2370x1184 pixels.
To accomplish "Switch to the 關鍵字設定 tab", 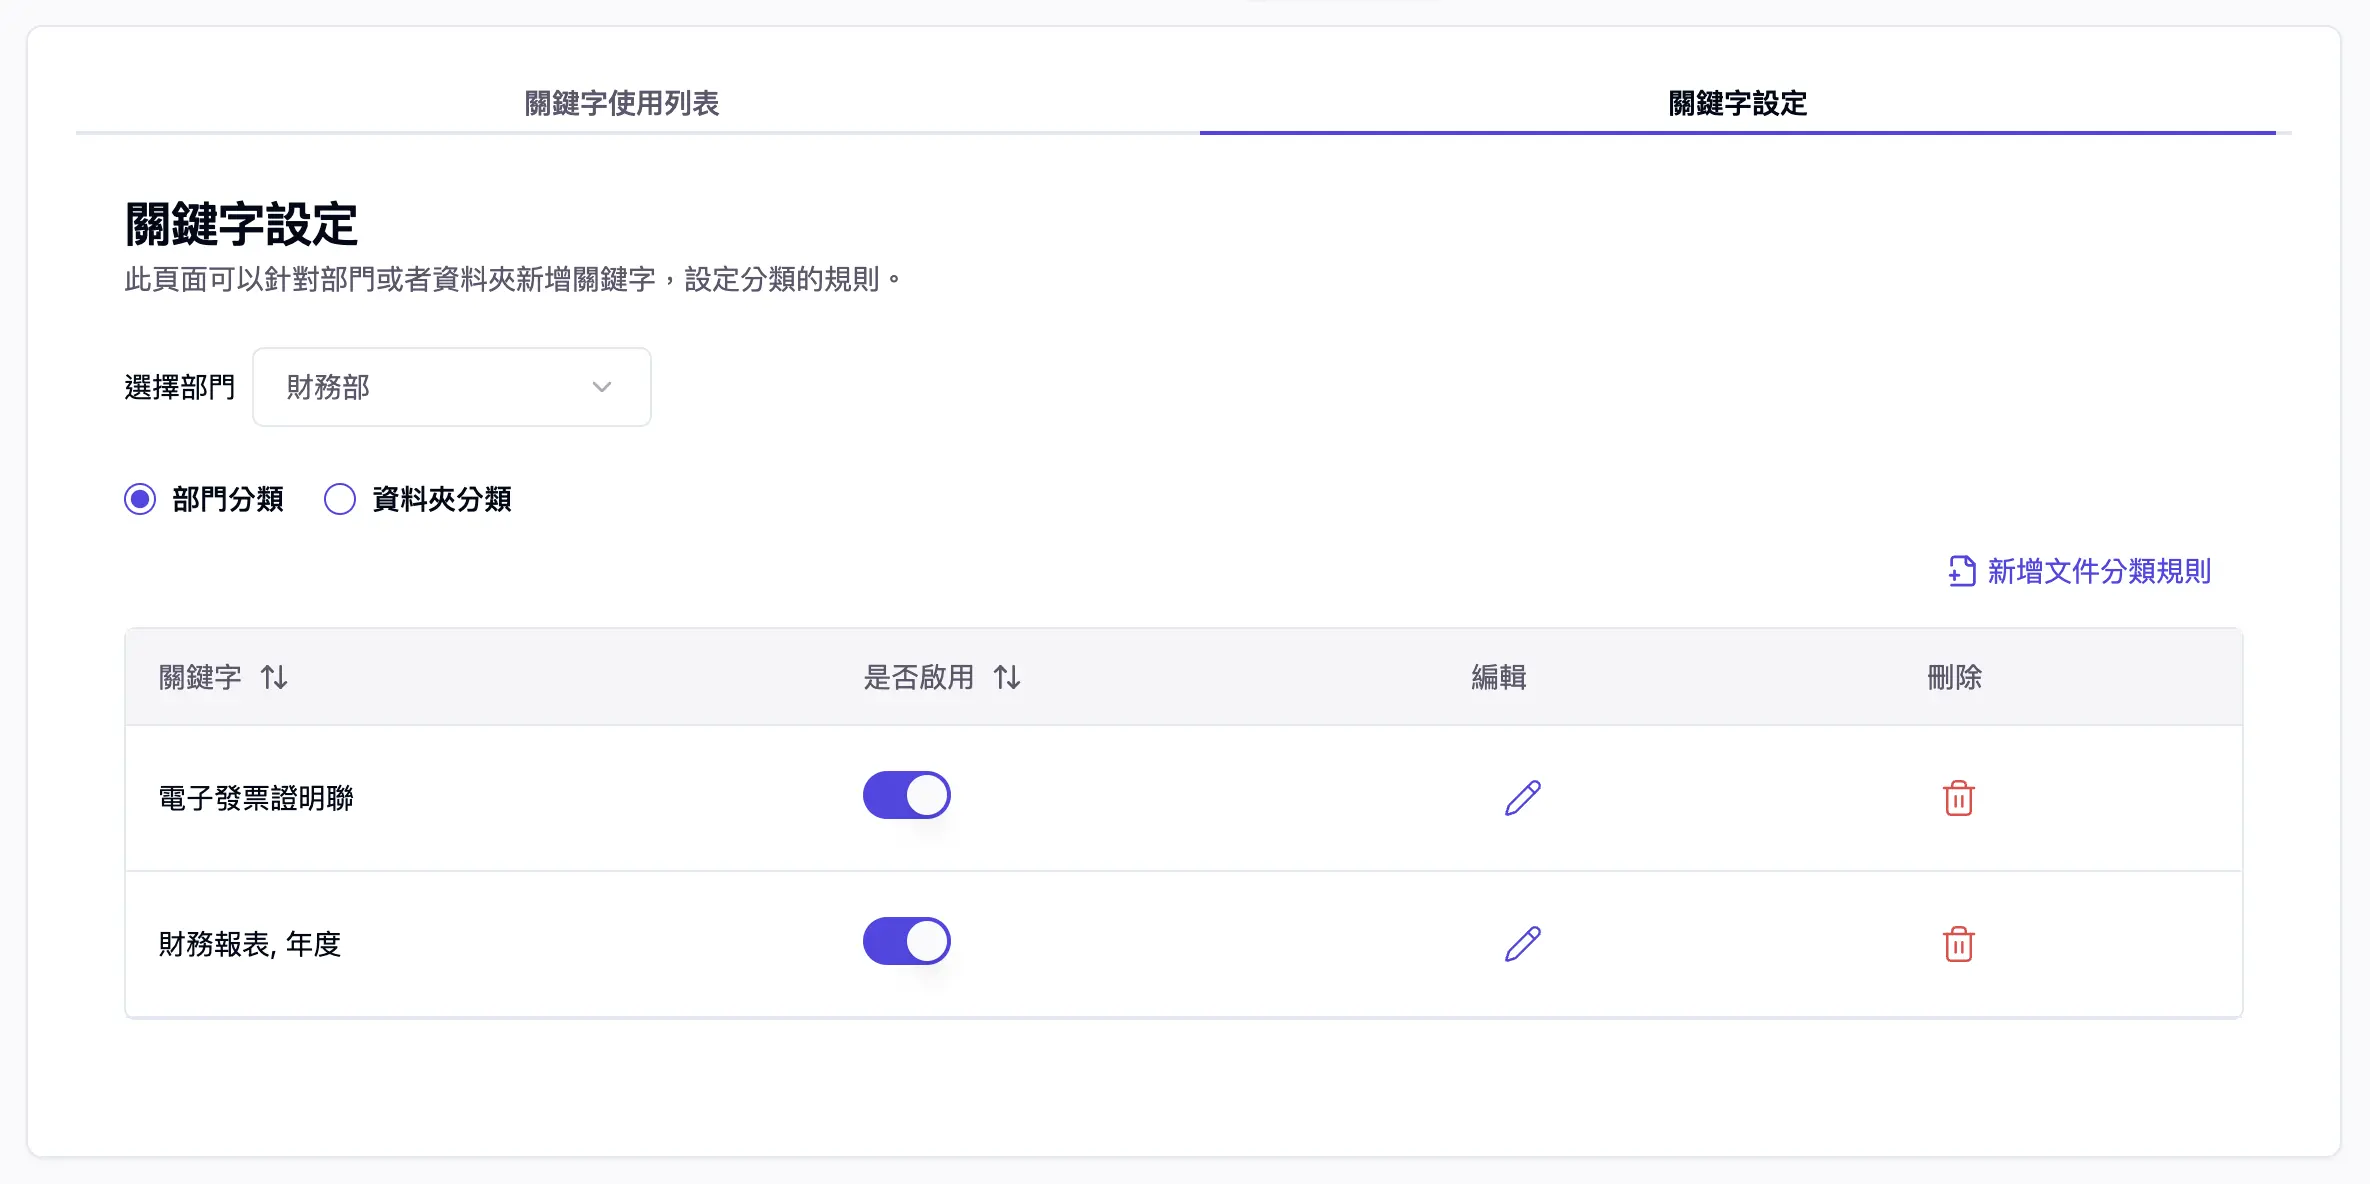I will [1737, 102].
